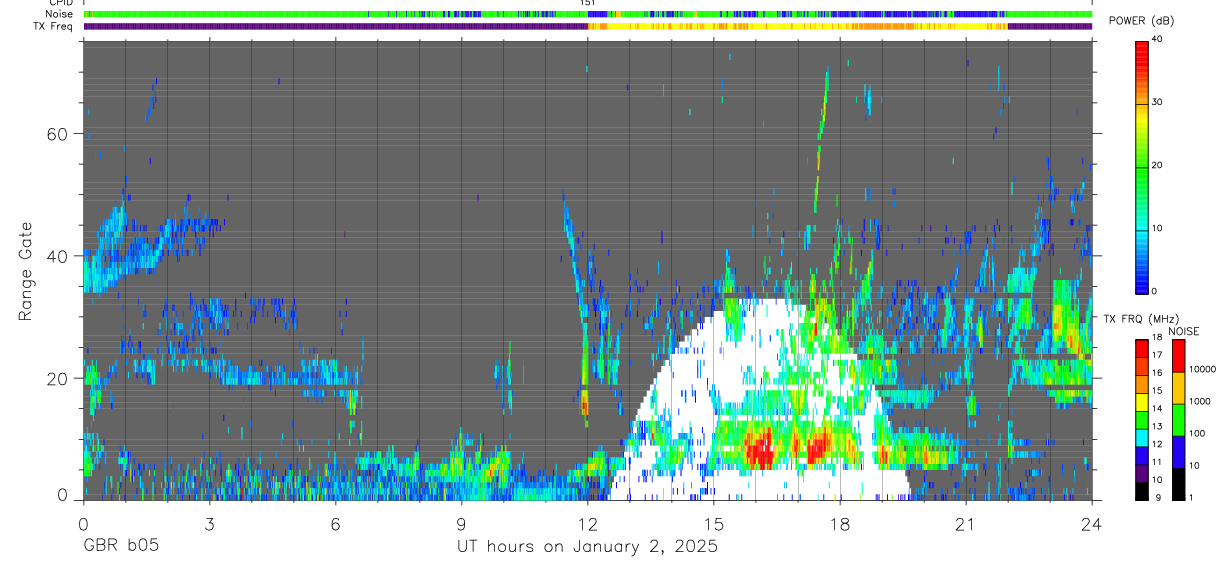Click the green 100–1000 NOISE legend swatch
Screen dimensions: 1228x567
point(1177,420)
